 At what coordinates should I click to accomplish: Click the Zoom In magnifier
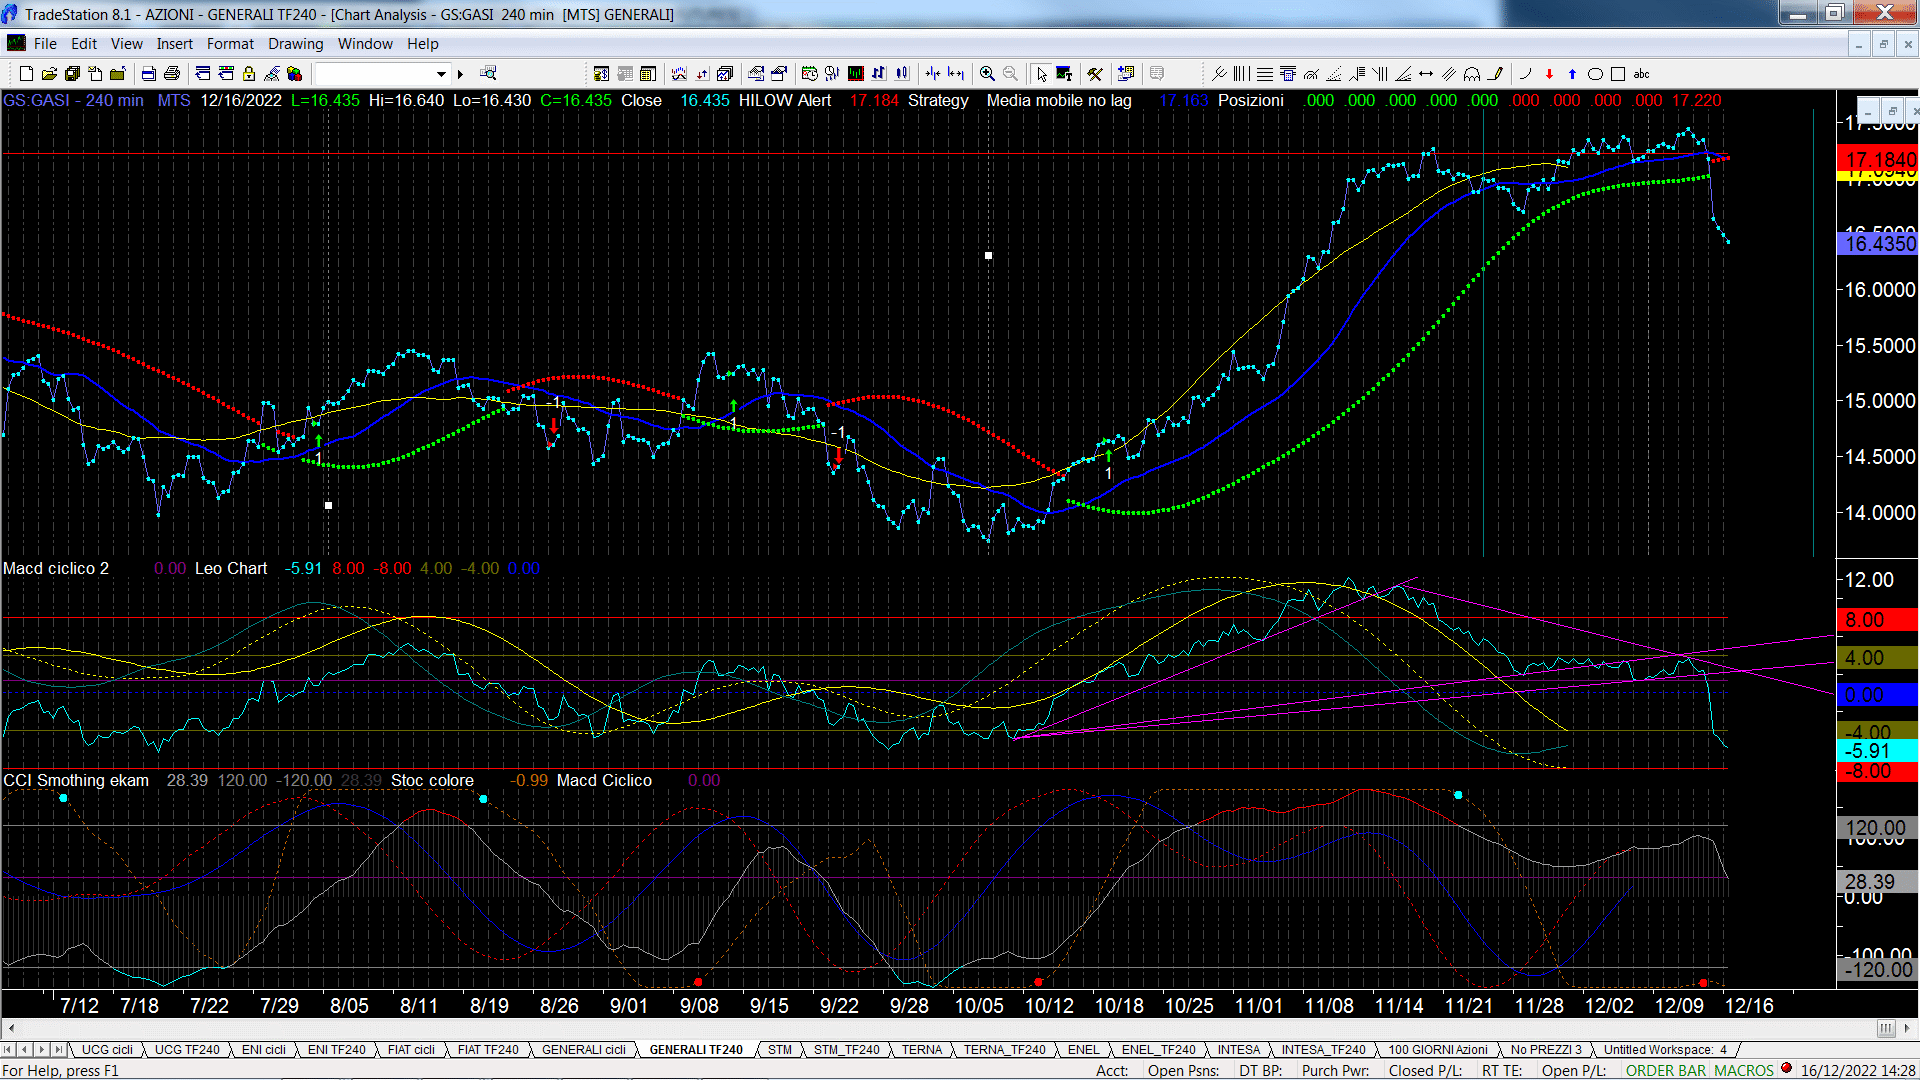point(987,74)
